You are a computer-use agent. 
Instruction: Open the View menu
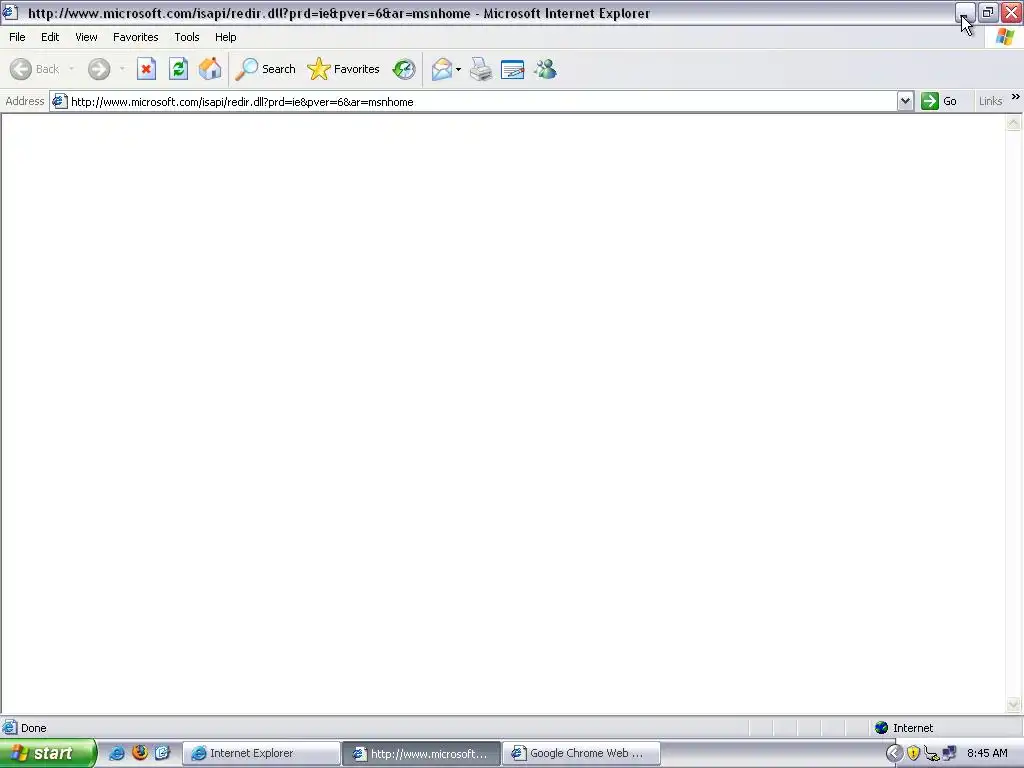pyautogui.click(x=86, y=37)
